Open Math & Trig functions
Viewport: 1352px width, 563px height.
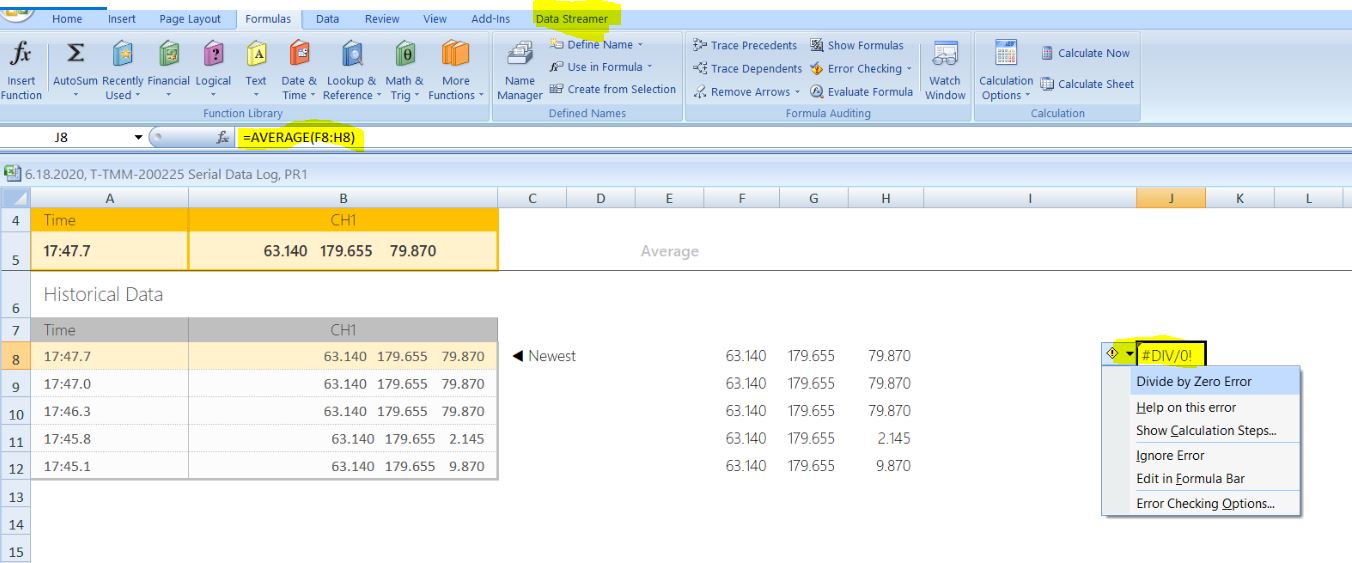[x=405, y=70]
